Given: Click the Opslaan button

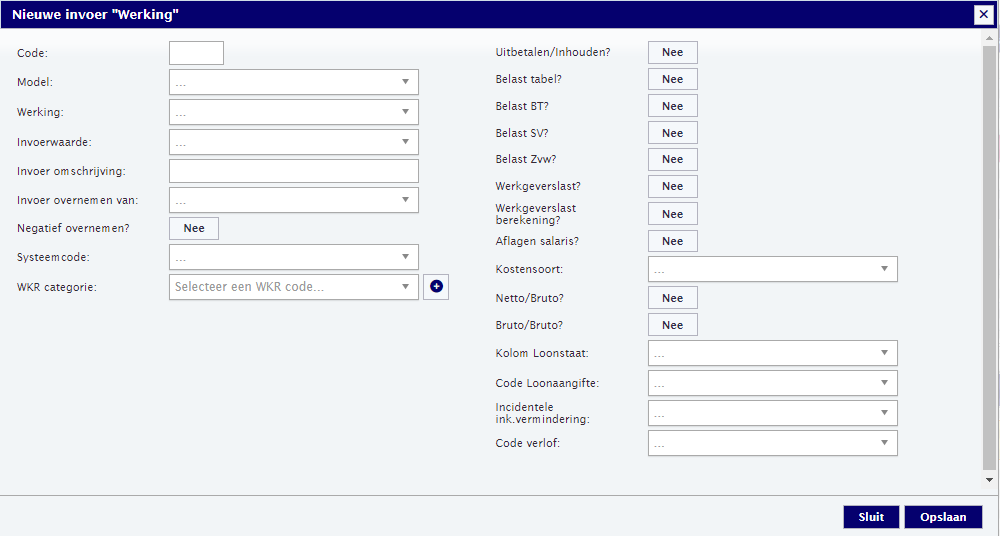Looking at the screenshot, I should (943, 517).
